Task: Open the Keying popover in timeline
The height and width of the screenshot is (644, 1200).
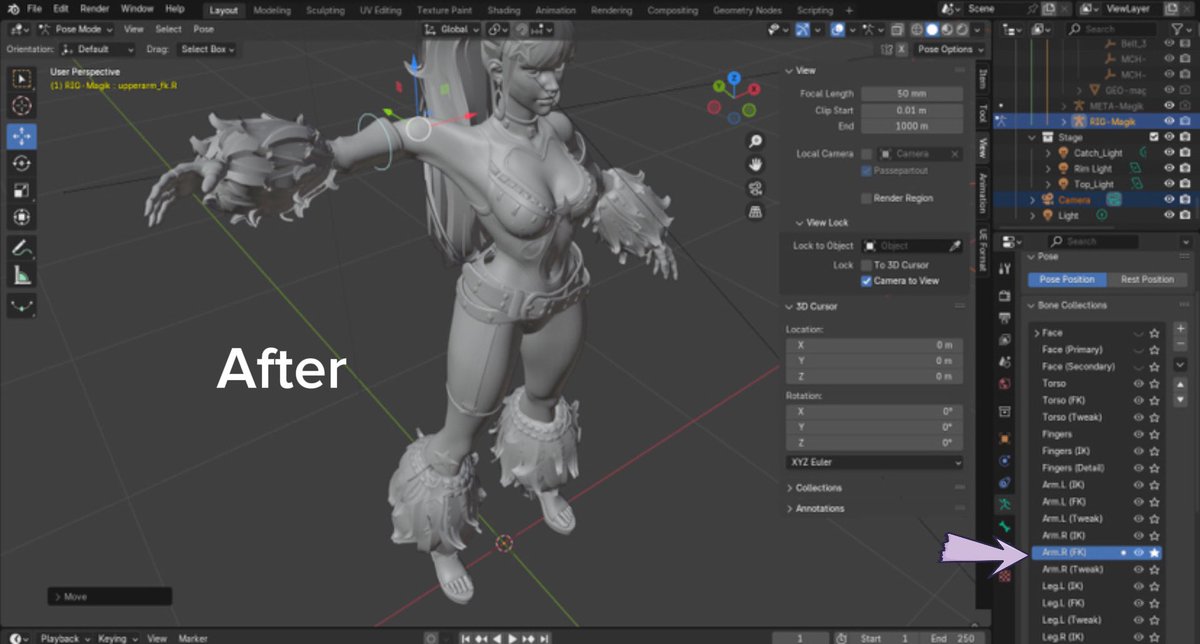Action: pyautogui.click(x=117, y=638)
